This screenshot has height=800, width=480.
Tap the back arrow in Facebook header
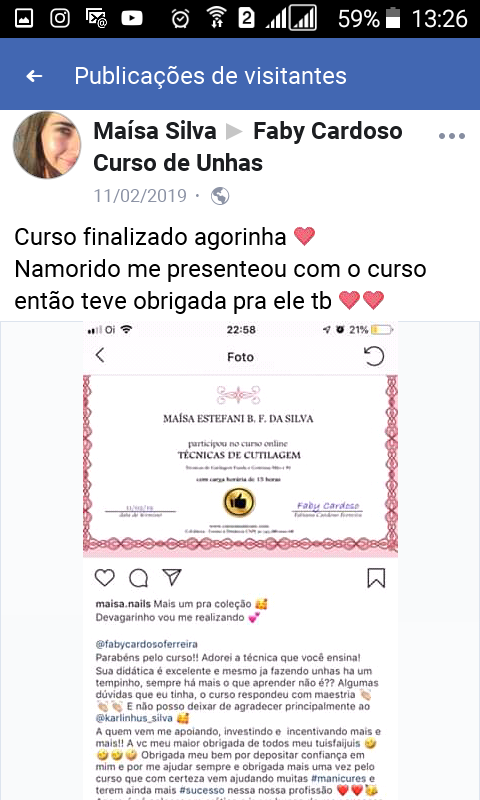[34, 77]
